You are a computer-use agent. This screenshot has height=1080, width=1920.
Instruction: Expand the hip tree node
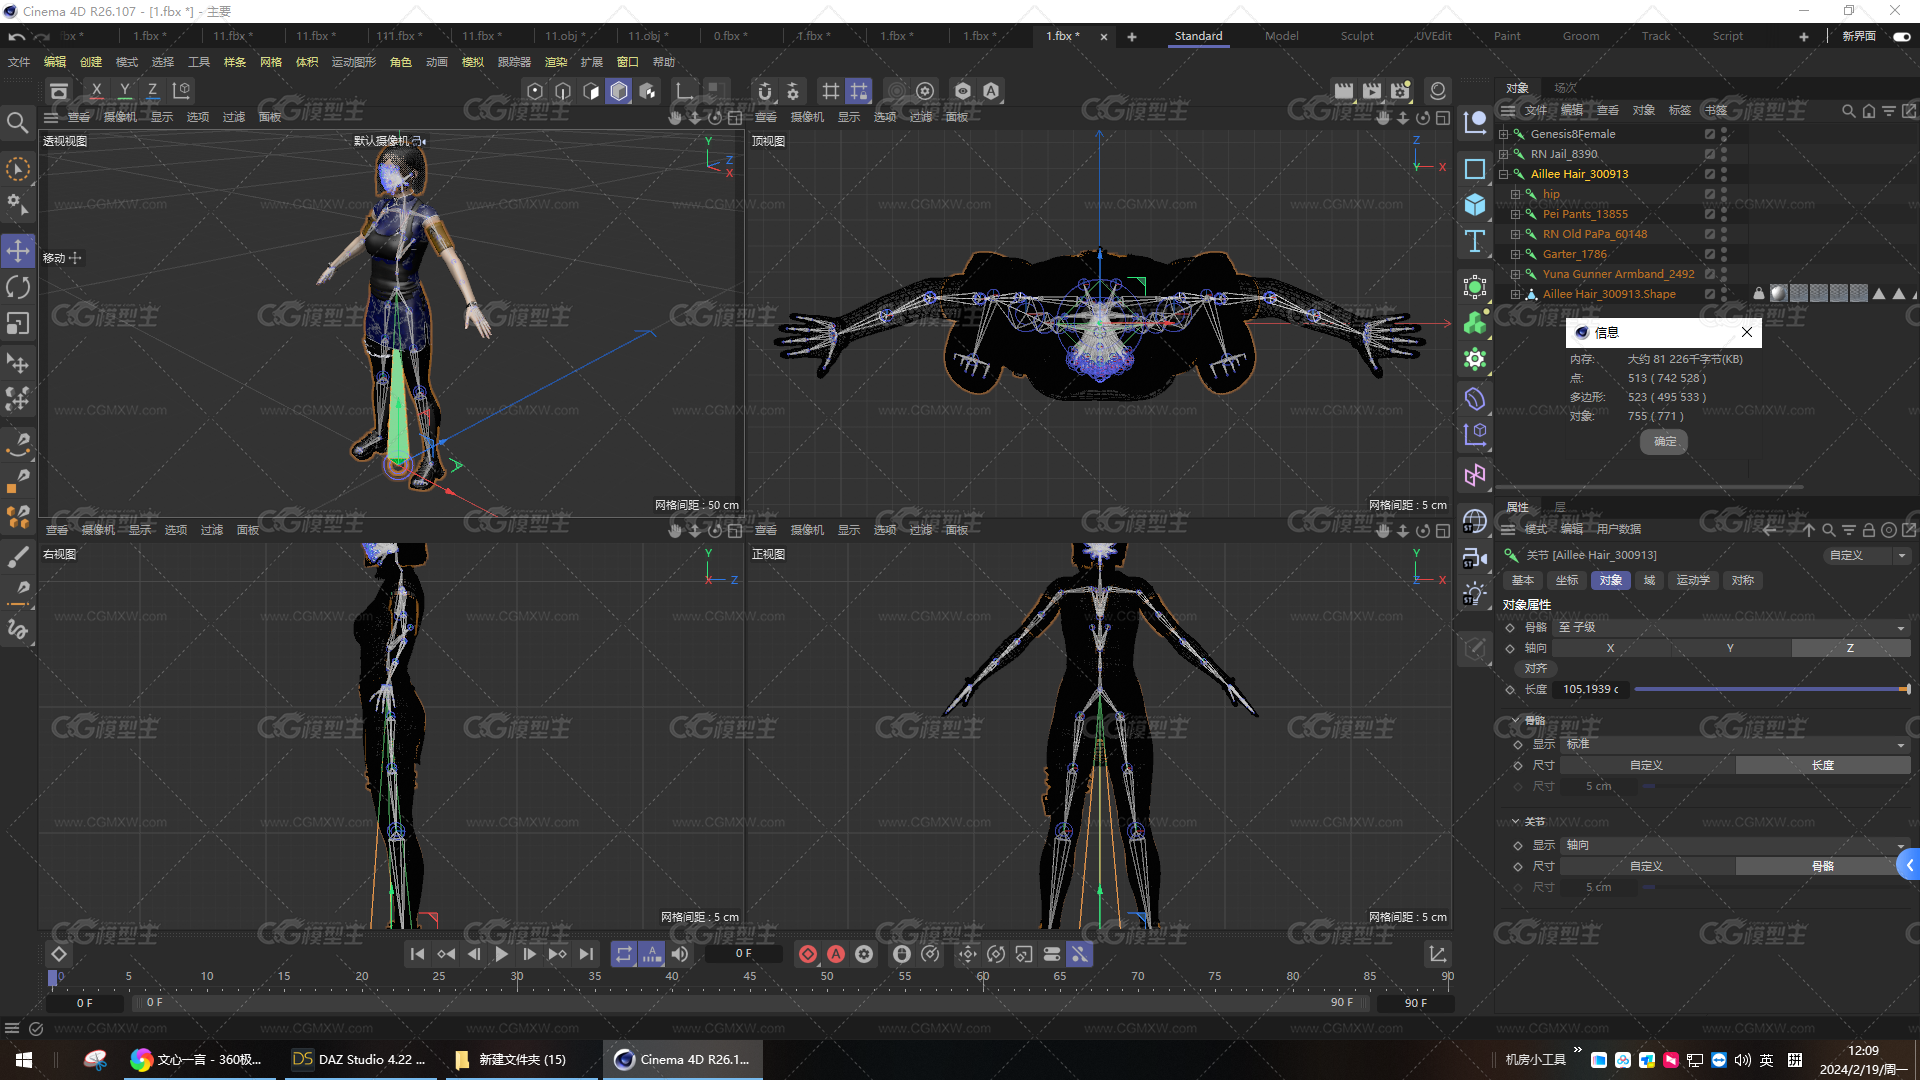(x=1515, y=194)
